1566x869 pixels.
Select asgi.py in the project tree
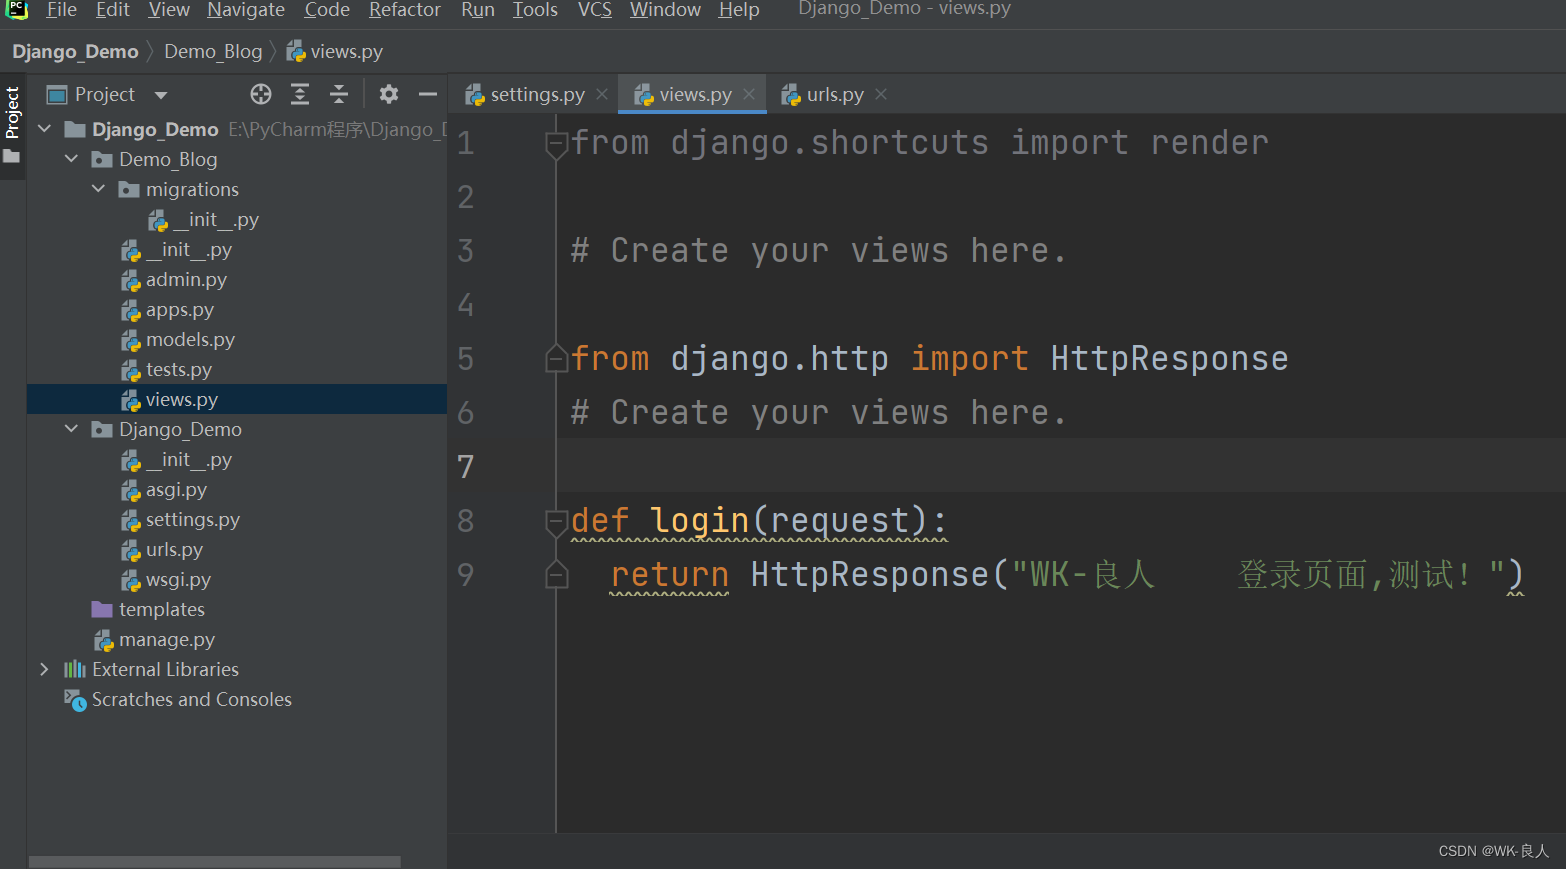coord(176,490)
